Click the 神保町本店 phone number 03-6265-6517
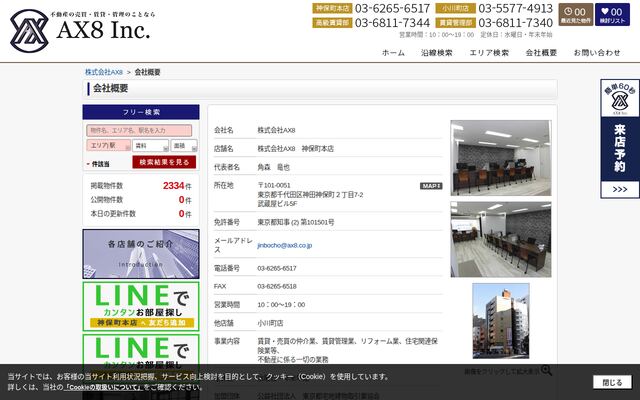 coord(392,9)
